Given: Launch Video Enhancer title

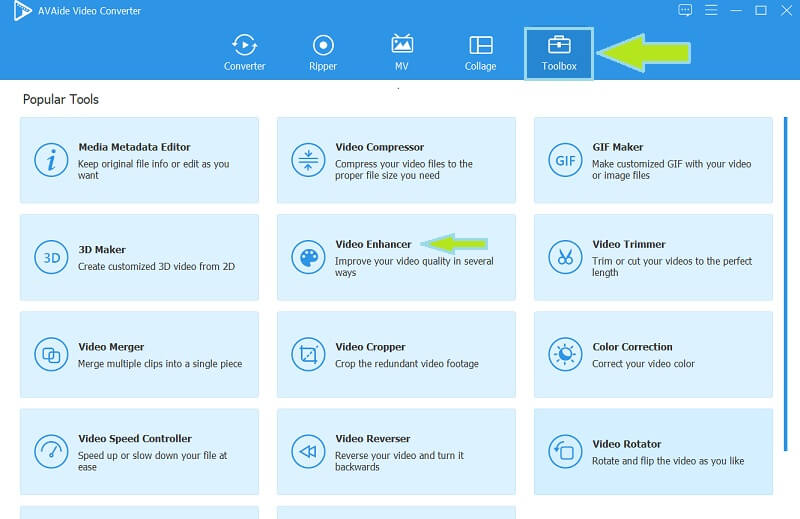Looking at the screenshot, I should (x=373, y=244).
